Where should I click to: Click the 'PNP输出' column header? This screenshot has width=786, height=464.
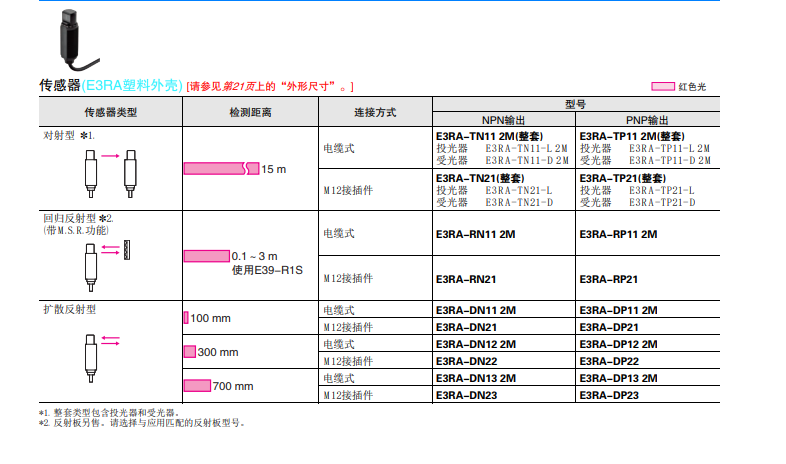(647, 120)
